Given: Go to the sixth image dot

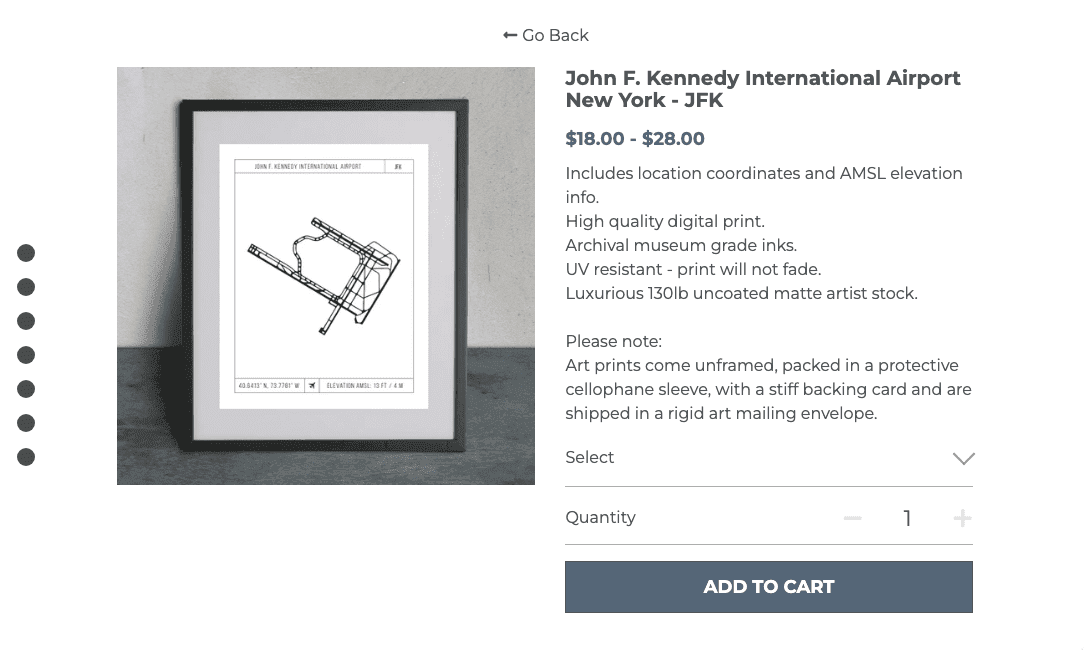Looking at the screenshot, I should tap(26, 423).
